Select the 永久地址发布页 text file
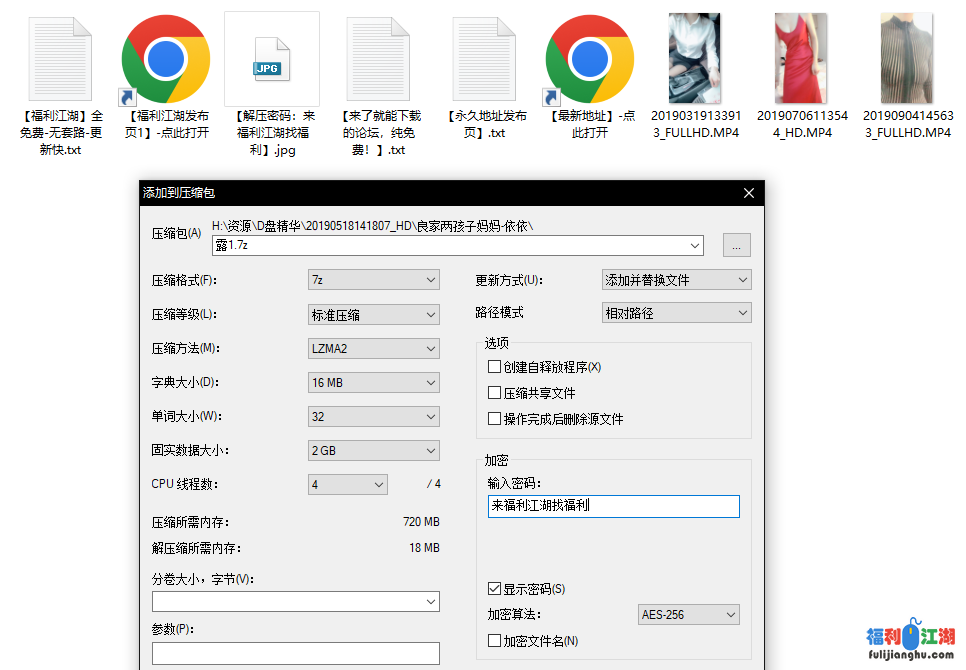966x670 pixels. 483,60
